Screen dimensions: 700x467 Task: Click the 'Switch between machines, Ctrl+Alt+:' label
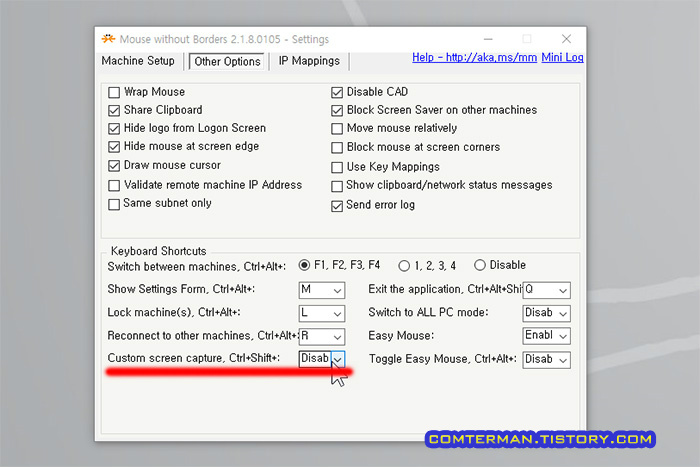(196, 267)
